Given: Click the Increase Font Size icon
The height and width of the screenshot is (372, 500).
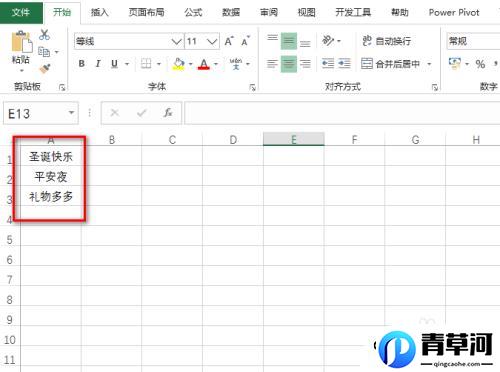Looking at the screenshot, I should pyautogui.click(x=229, y=41).
